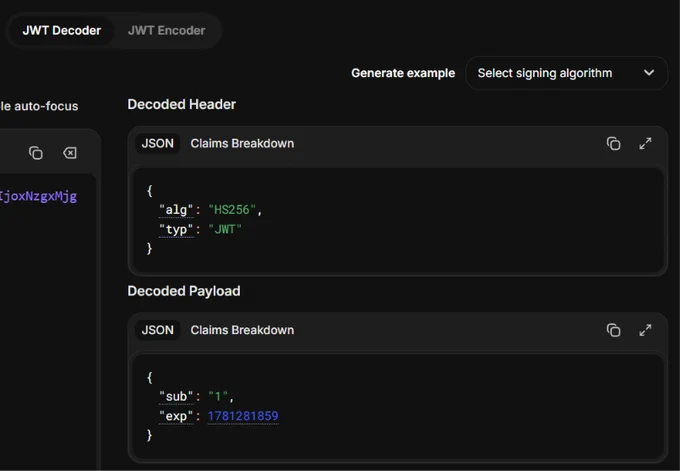The width and height of the screenshot is (680, 471).
Task: Copy the Decoded Payload JSON
Action: [613, 330]
